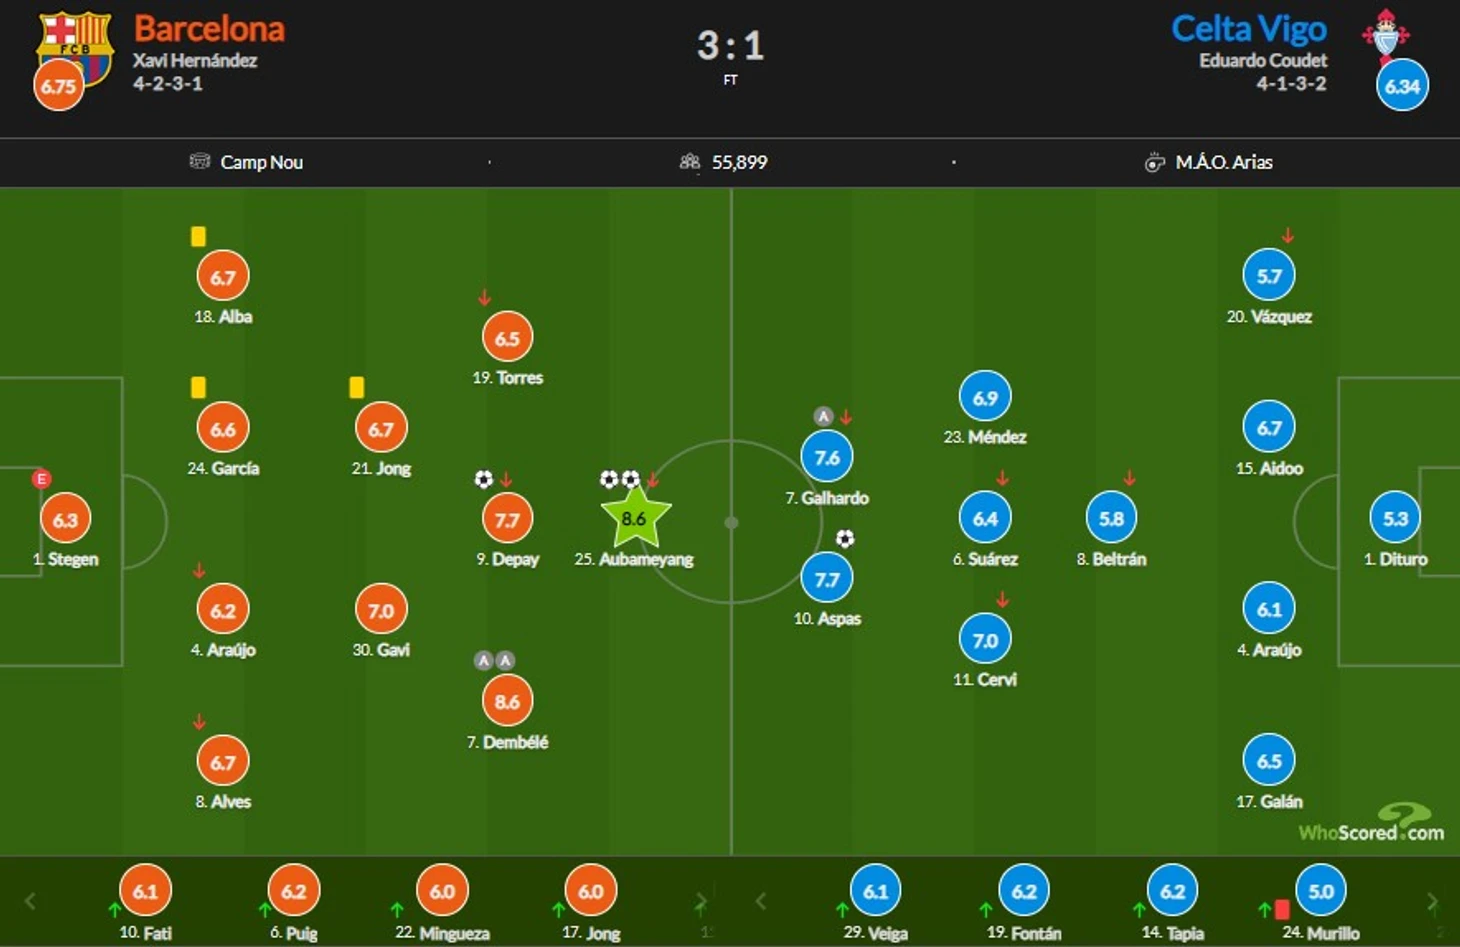The image size is (1460, 947).
Task: Show next Barcelona substitutes with right arrow
Action: tap(701, 901)
